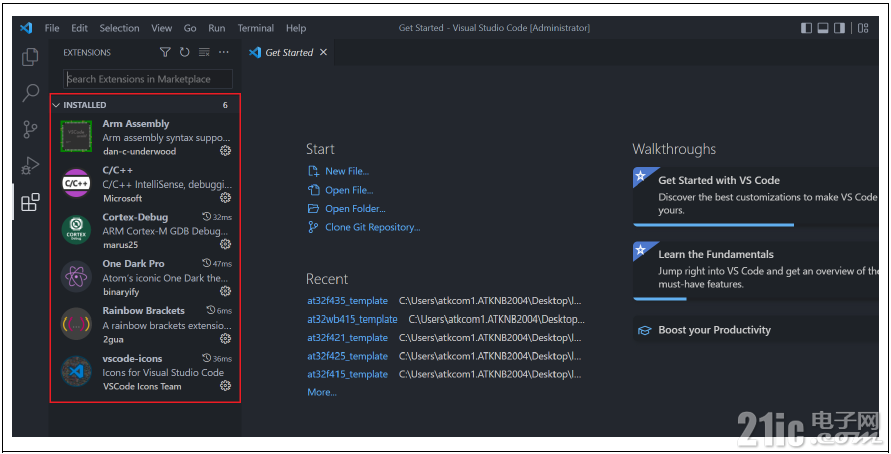Open recent at32f421_template project
Screen dimensions: 891x454
(347, 338)
